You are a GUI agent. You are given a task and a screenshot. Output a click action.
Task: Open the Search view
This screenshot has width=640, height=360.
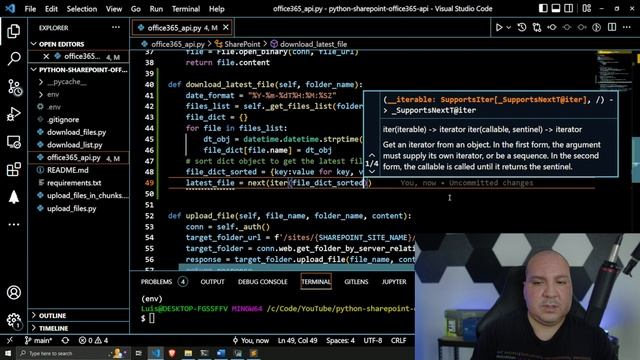point(13,59)
